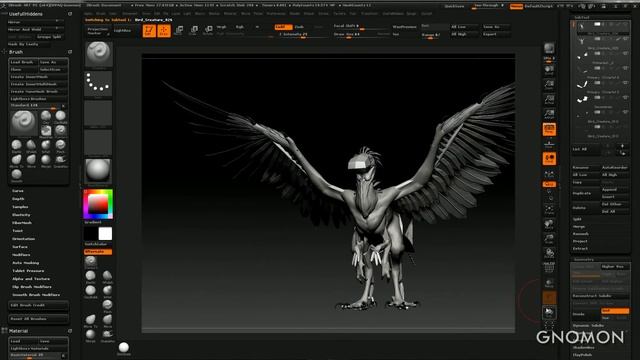Toggle Mrgb channel button
This screenshot has height=360, width=640.
click(222, 27)
